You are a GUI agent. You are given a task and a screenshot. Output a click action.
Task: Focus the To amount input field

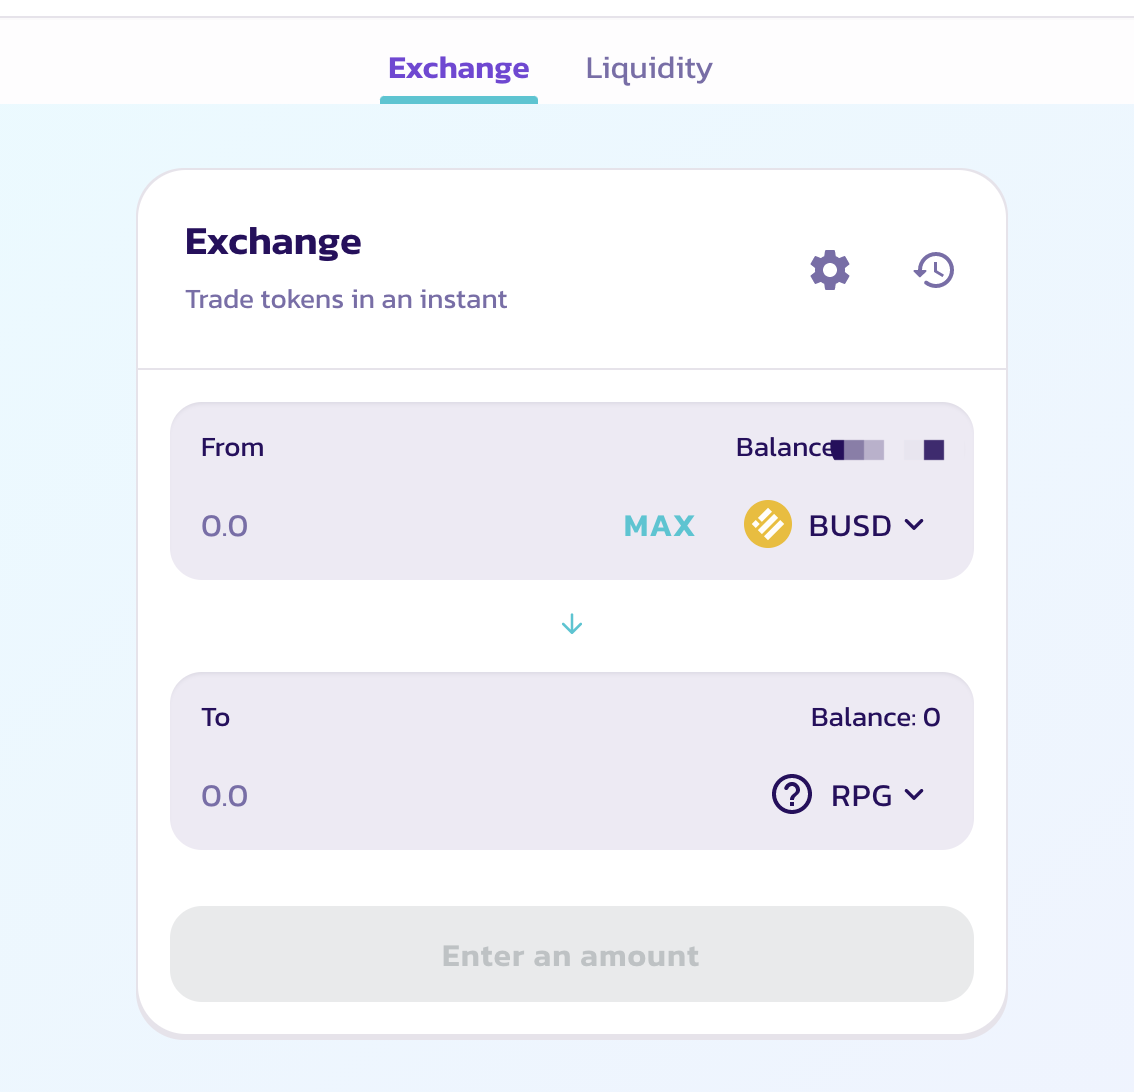(470, 795)
